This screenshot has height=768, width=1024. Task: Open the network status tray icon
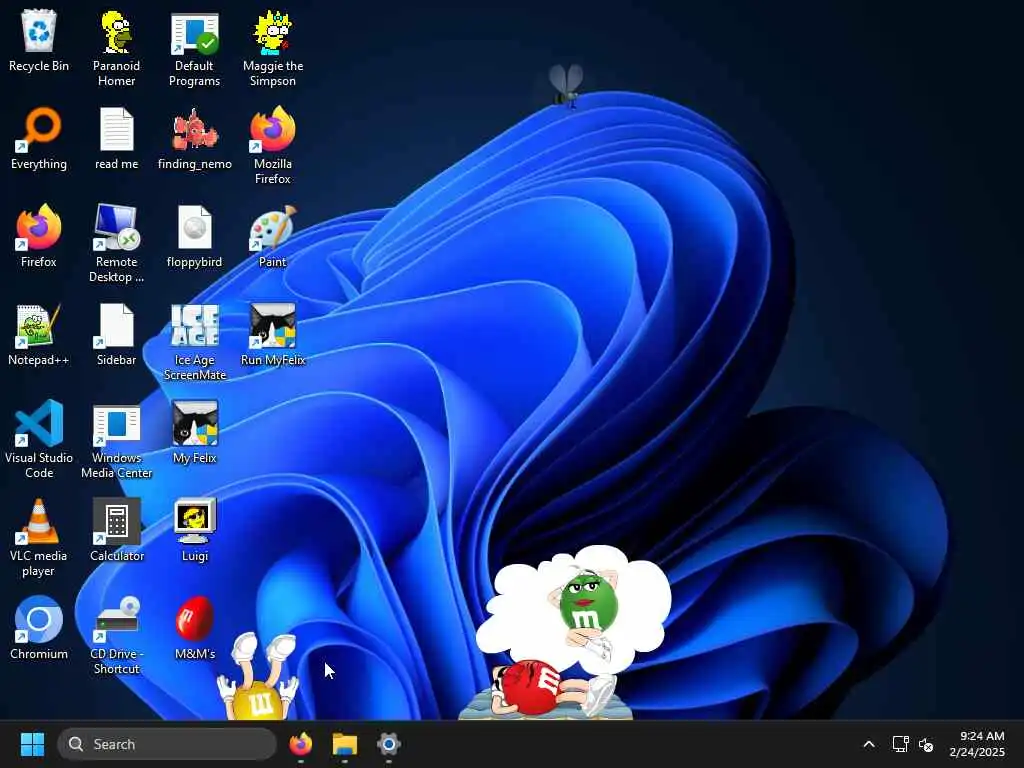pos(901,744)
